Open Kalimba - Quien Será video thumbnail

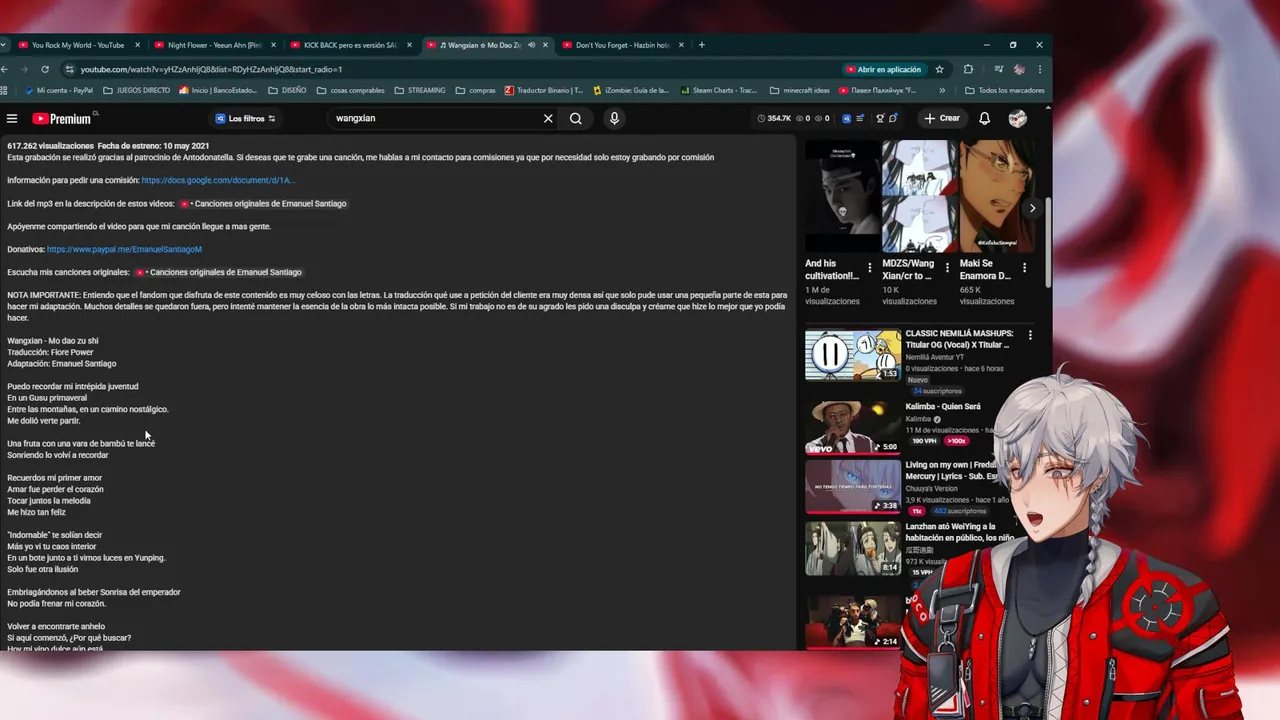click(x=853, y=428)
